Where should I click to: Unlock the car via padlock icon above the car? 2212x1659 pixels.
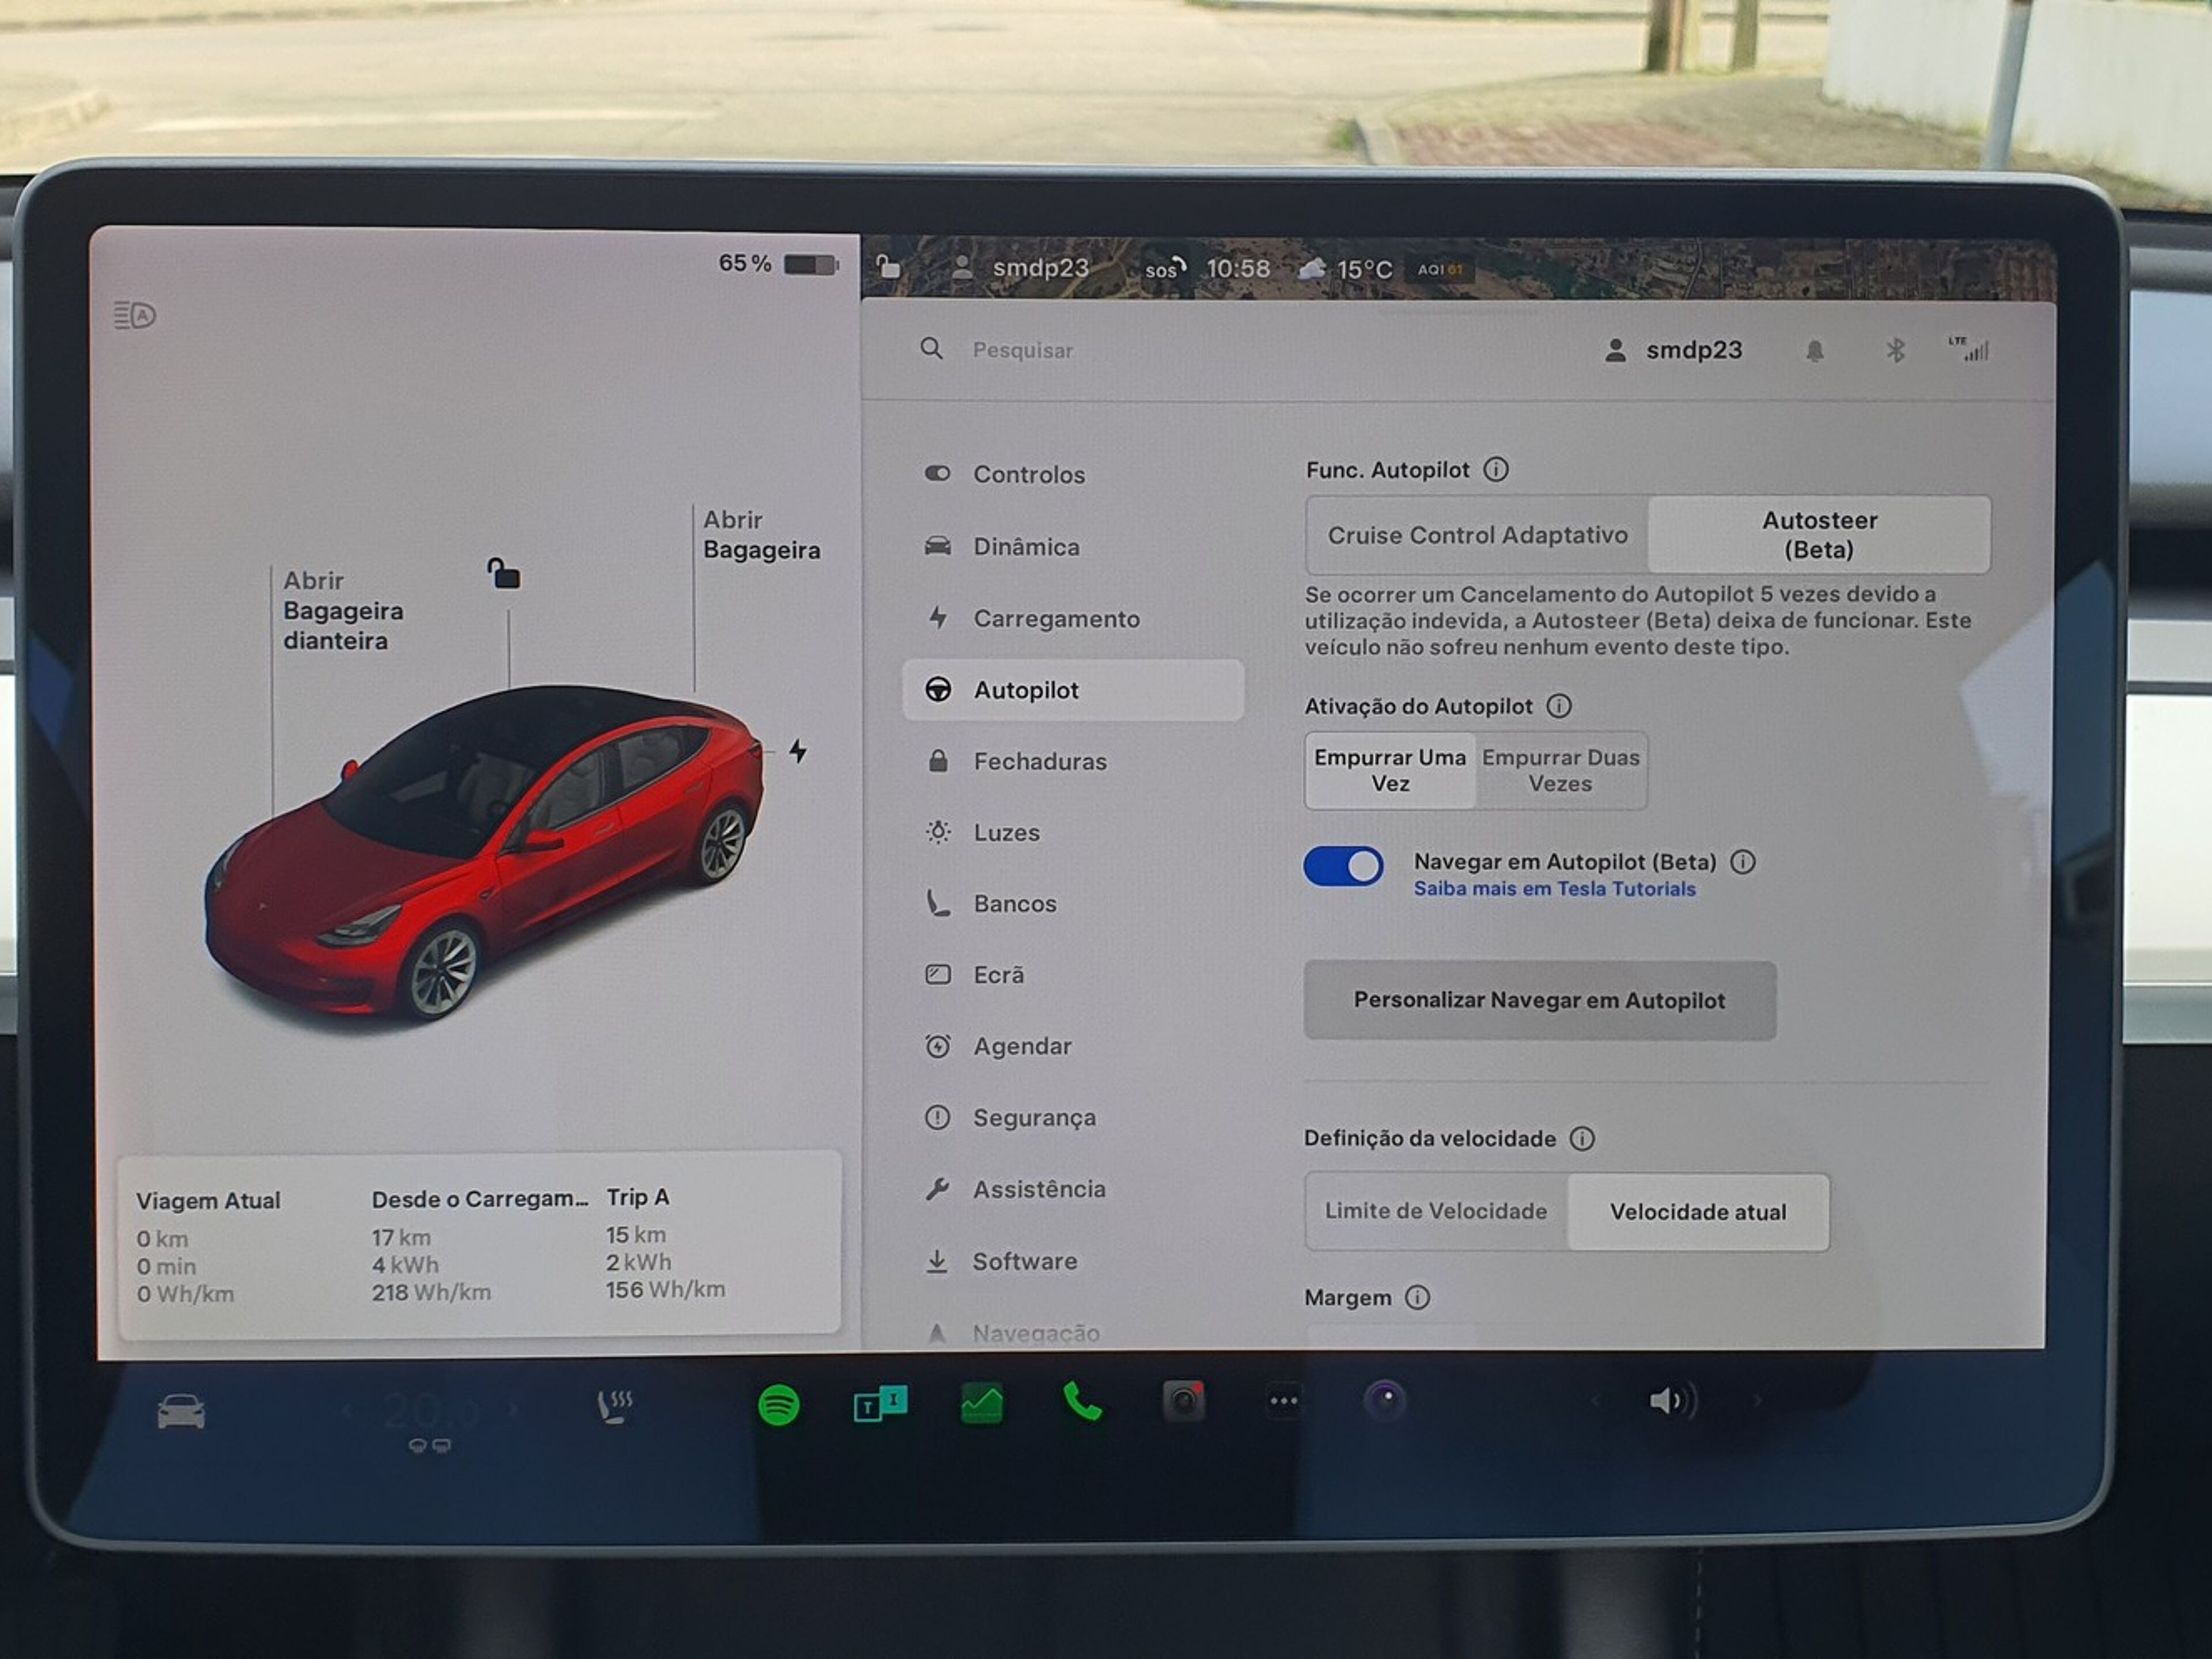[x=504, y=574]
